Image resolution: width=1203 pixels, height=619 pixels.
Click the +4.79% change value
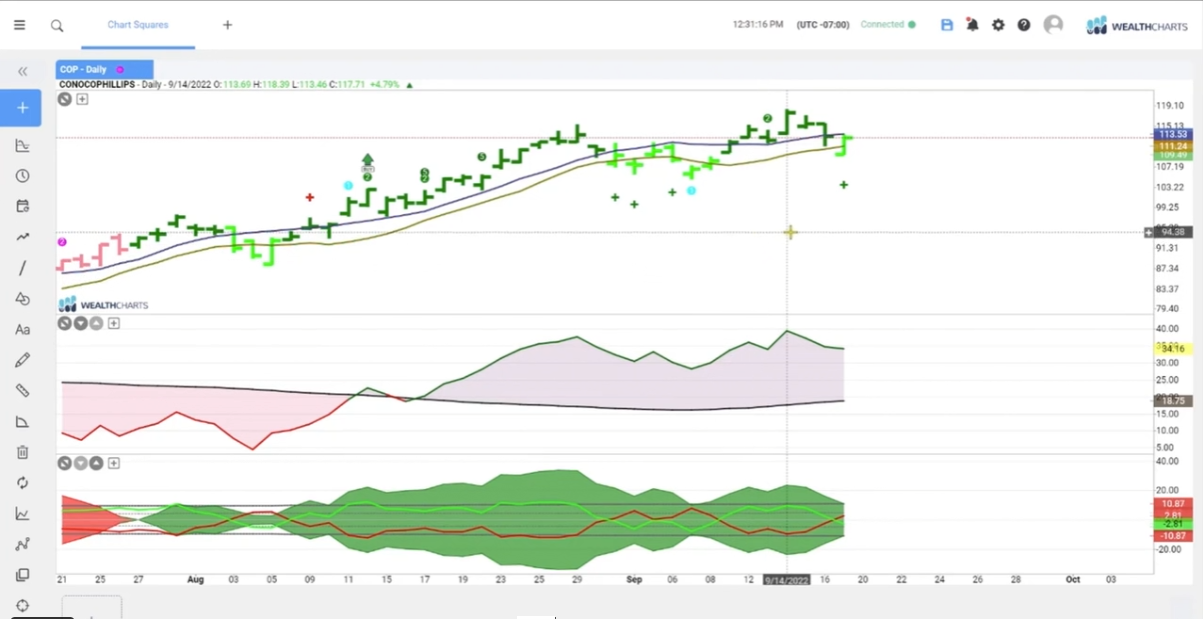385,85
